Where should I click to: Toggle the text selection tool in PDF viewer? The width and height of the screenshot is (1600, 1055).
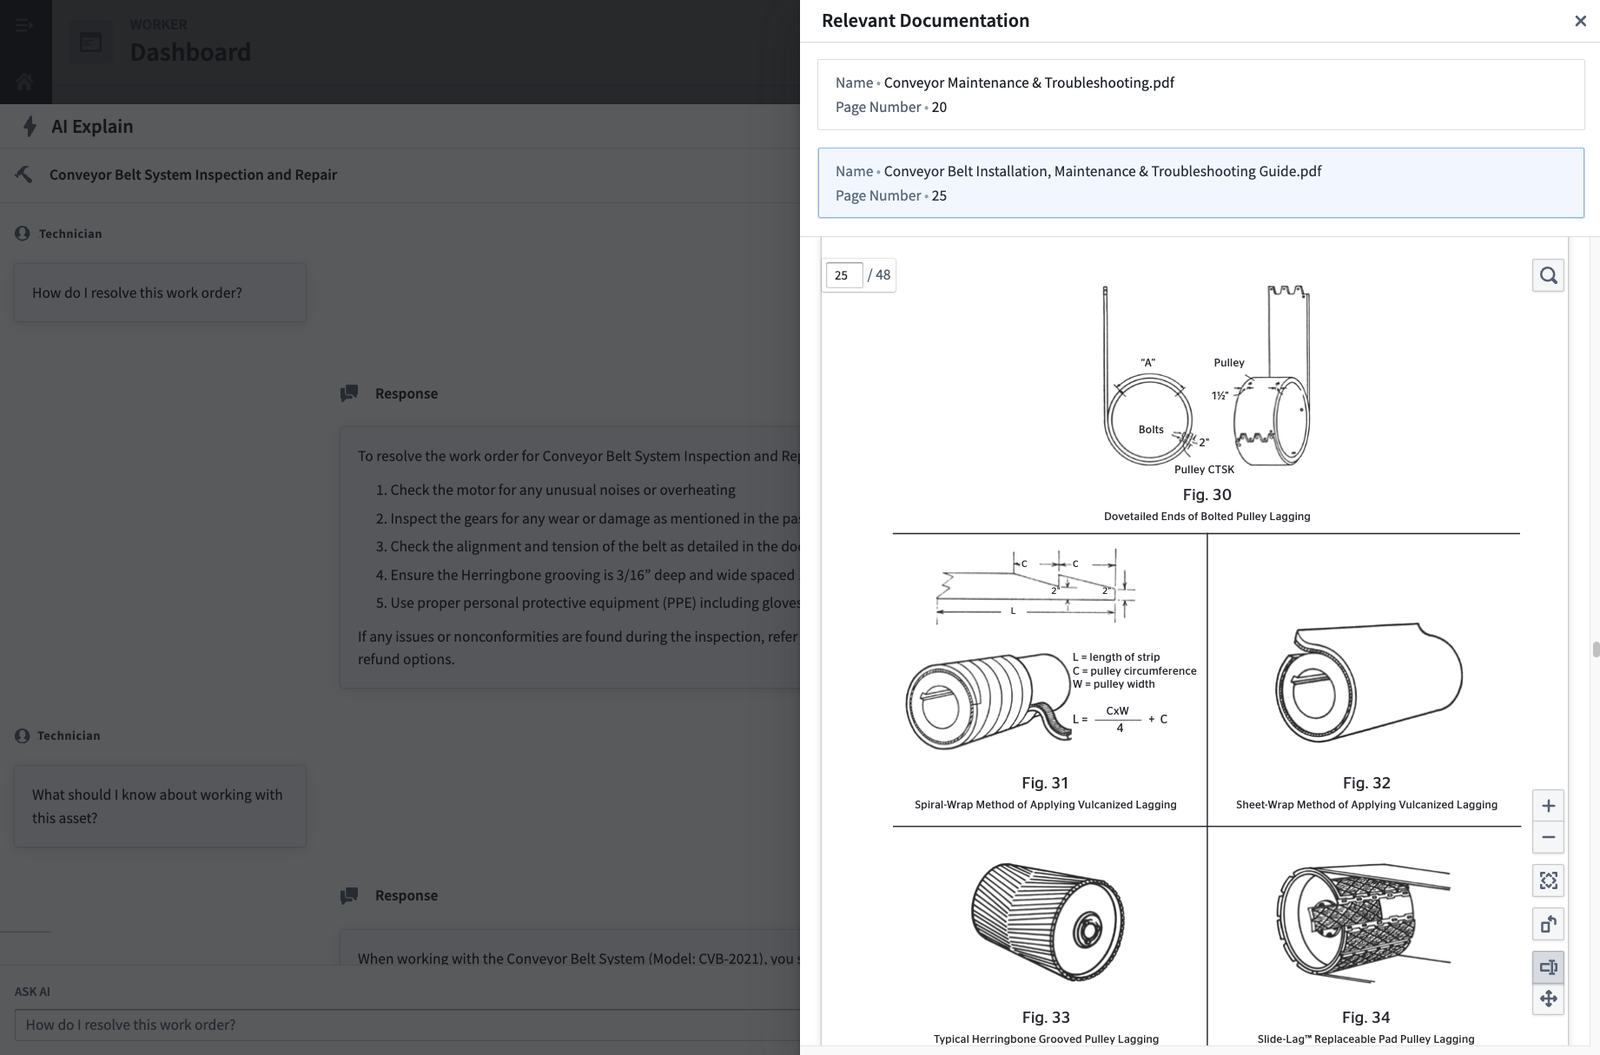tap(1548, 967)
